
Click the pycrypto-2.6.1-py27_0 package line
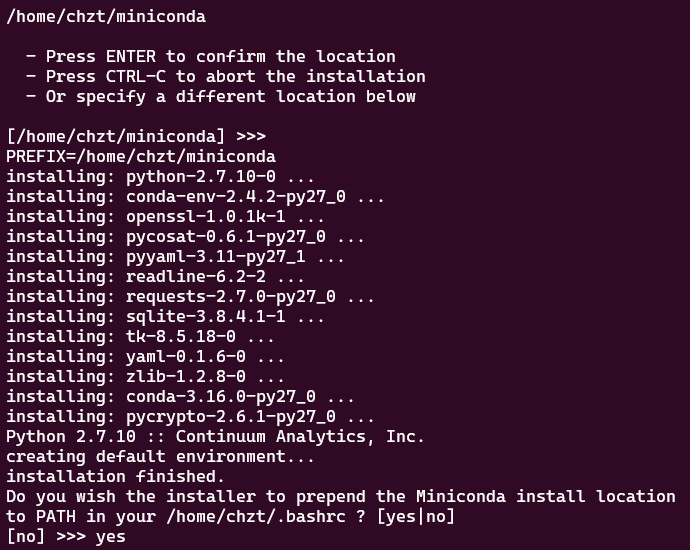[190, 417]
